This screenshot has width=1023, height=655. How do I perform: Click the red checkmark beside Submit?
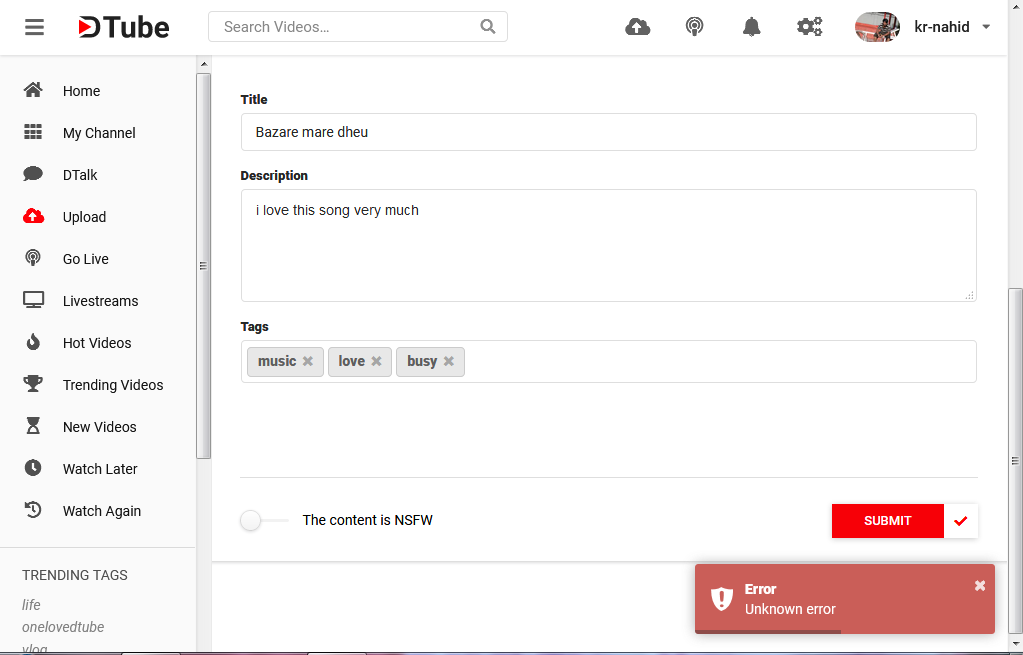(x=960, y=521)
